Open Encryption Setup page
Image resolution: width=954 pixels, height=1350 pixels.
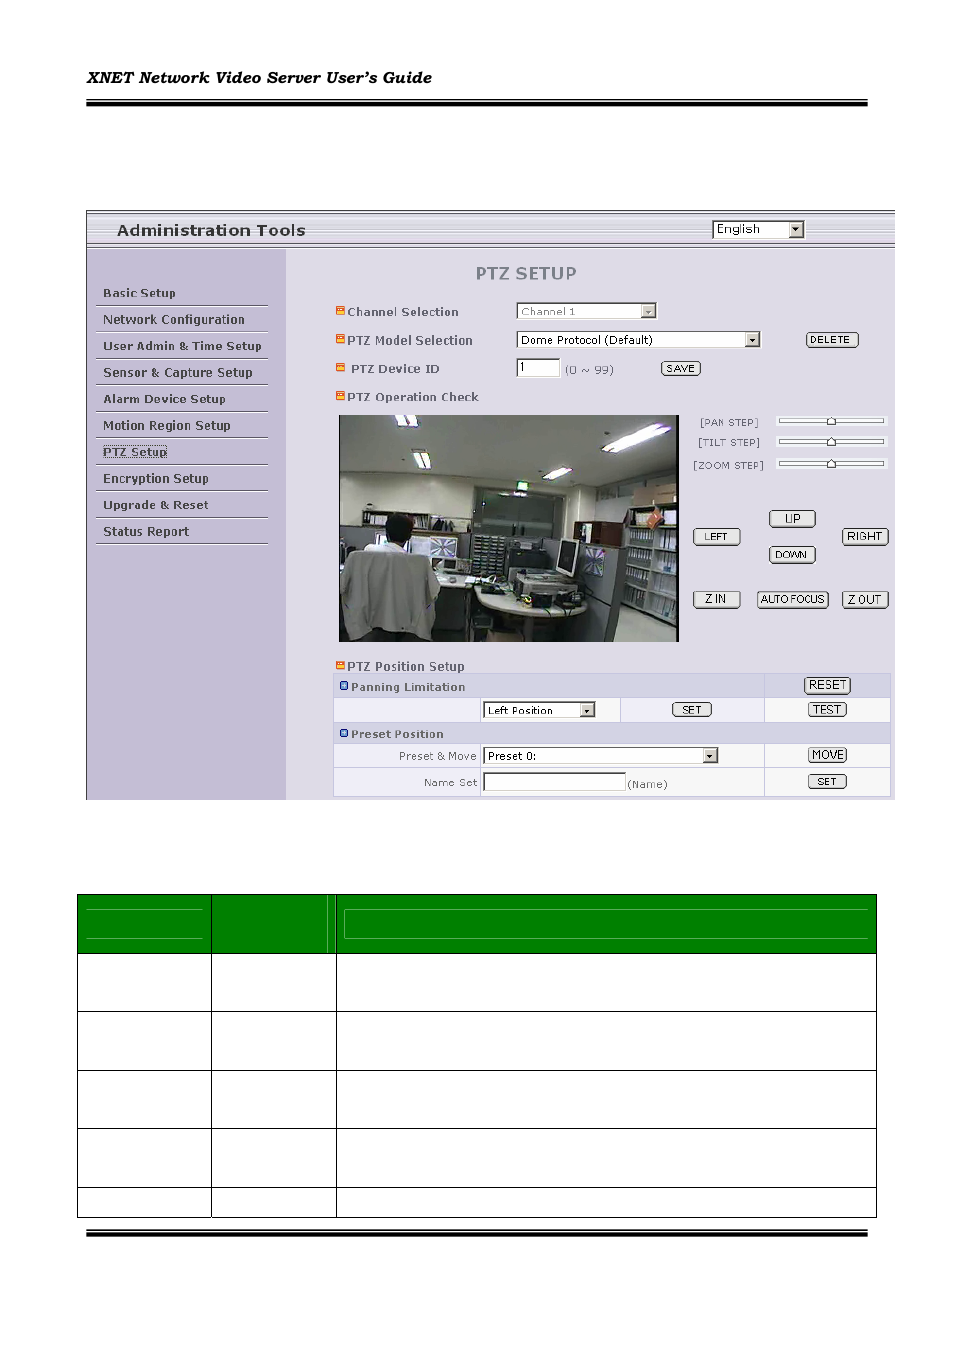point(155,479)
